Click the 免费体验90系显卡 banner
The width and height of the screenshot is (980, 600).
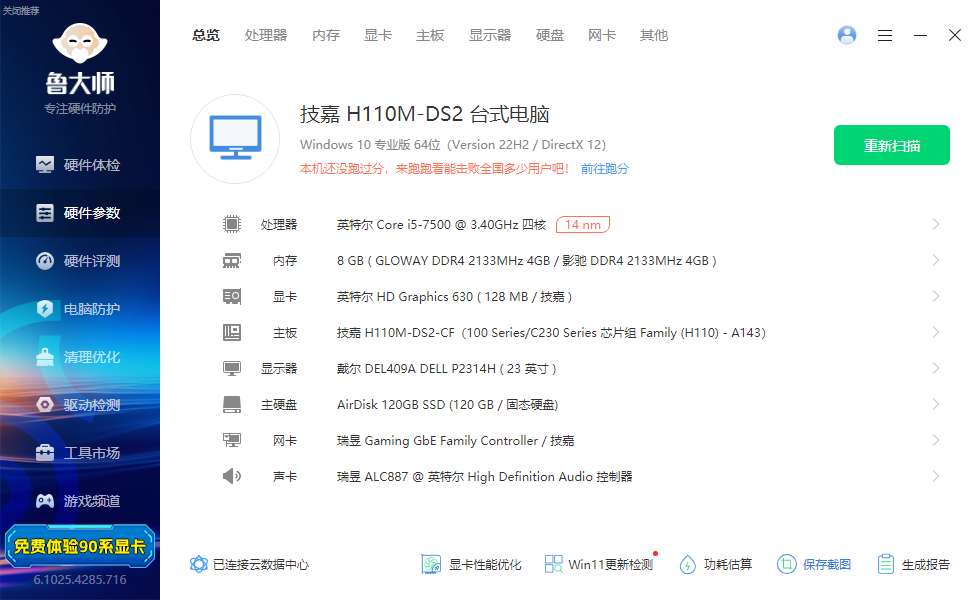[x=79, y=546]
